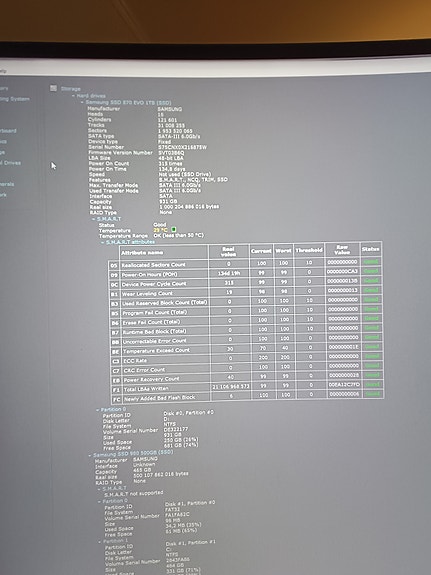
Task: Click the Raw Value column header
Action: (342, 250)
